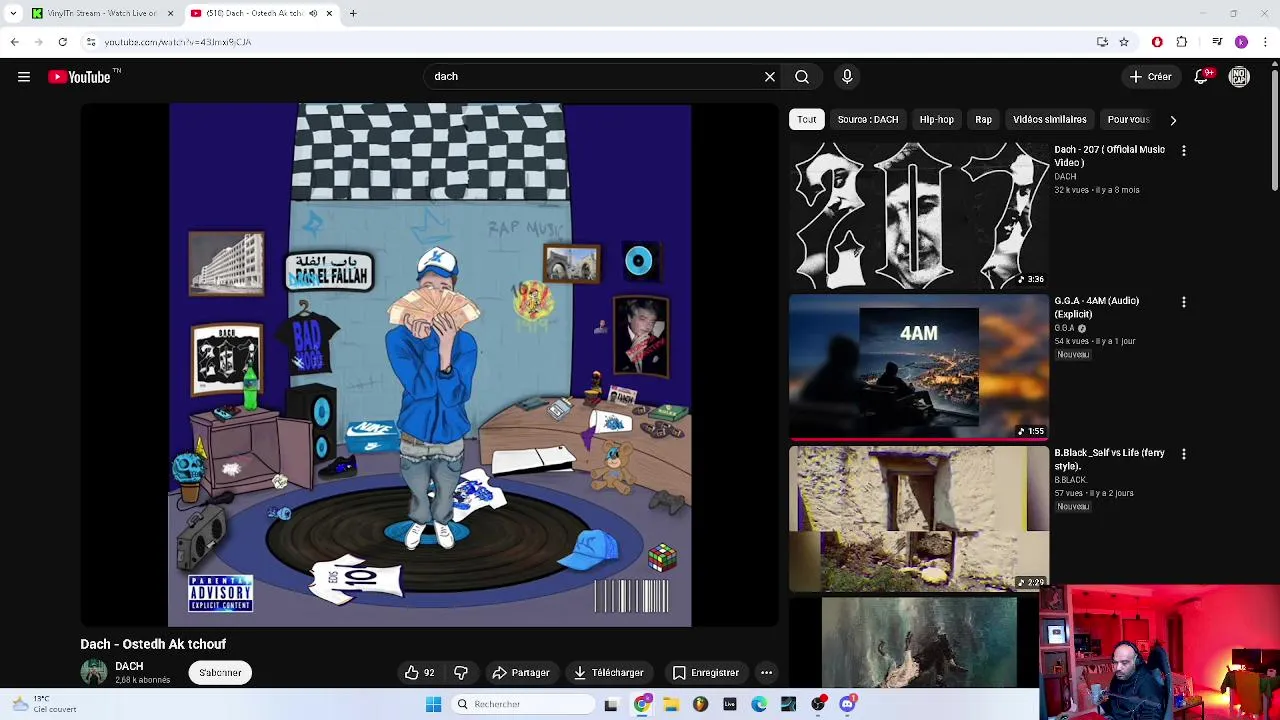Screen dimensions: 1280x720
Task: Open Ableton Live from taskbar
Action: [730, 705]
